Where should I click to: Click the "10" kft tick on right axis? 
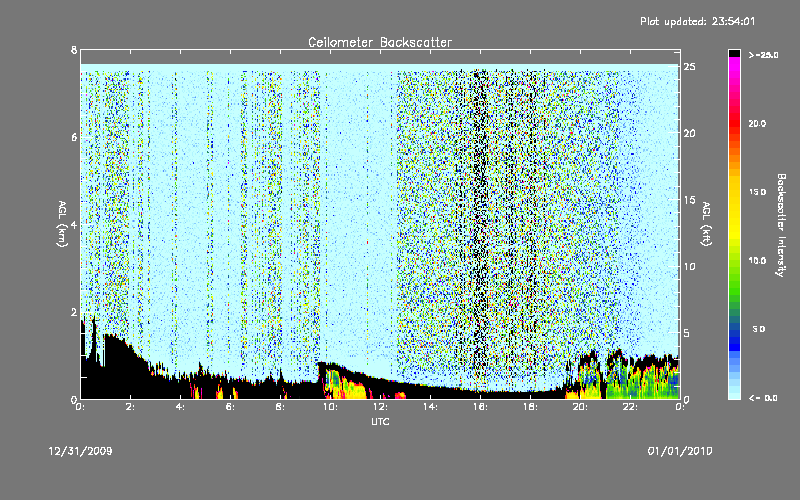[690, 266]
